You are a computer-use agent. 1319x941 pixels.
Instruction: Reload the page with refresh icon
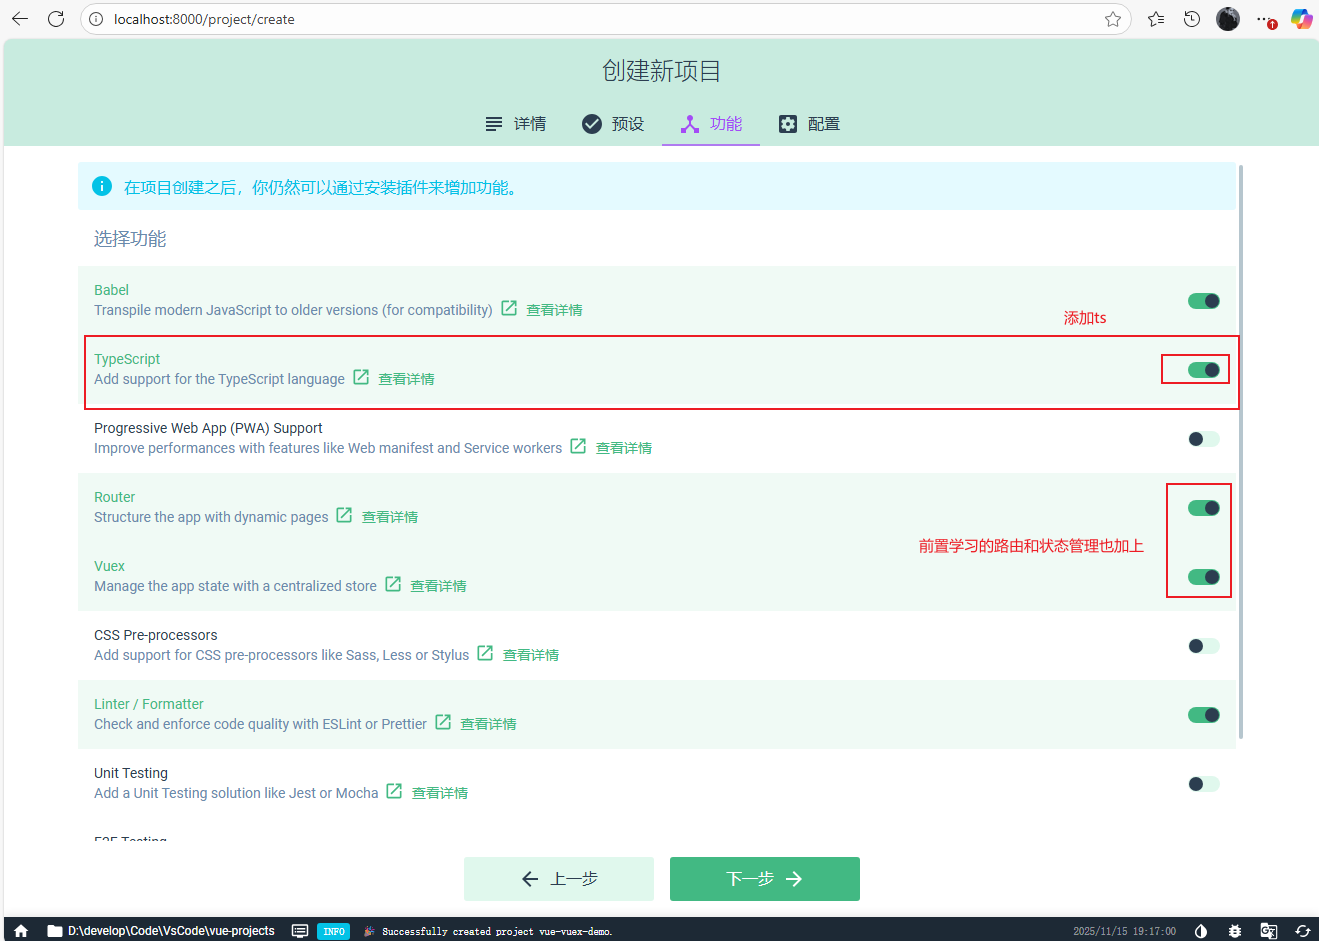coord(56,19)
